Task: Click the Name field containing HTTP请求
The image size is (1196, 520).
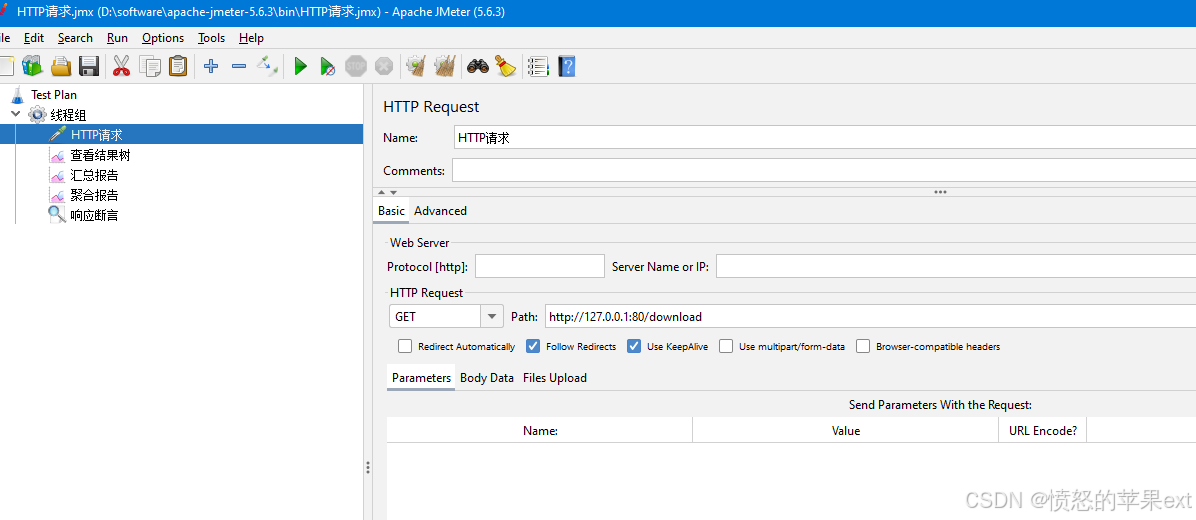Action: tap(825, 138)
